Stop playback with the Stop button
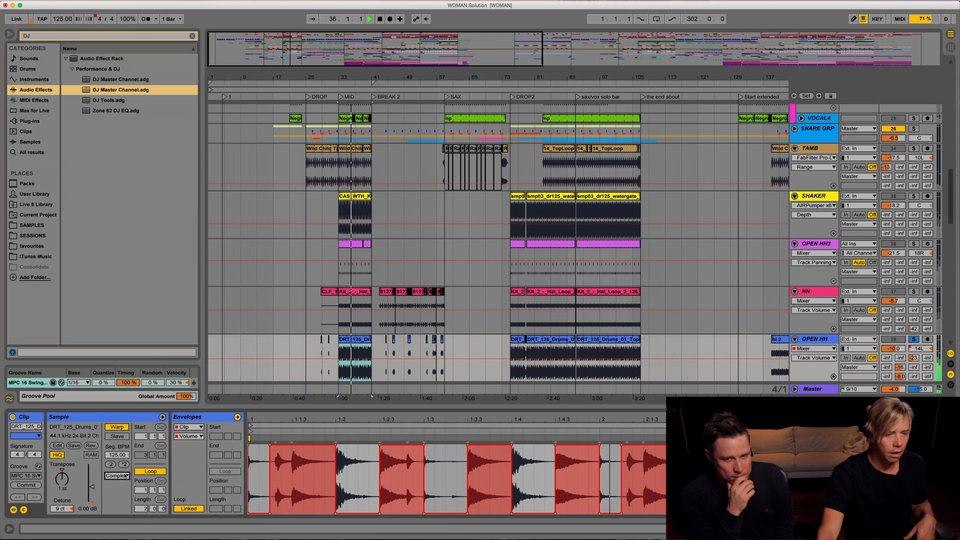 (380, 19)
